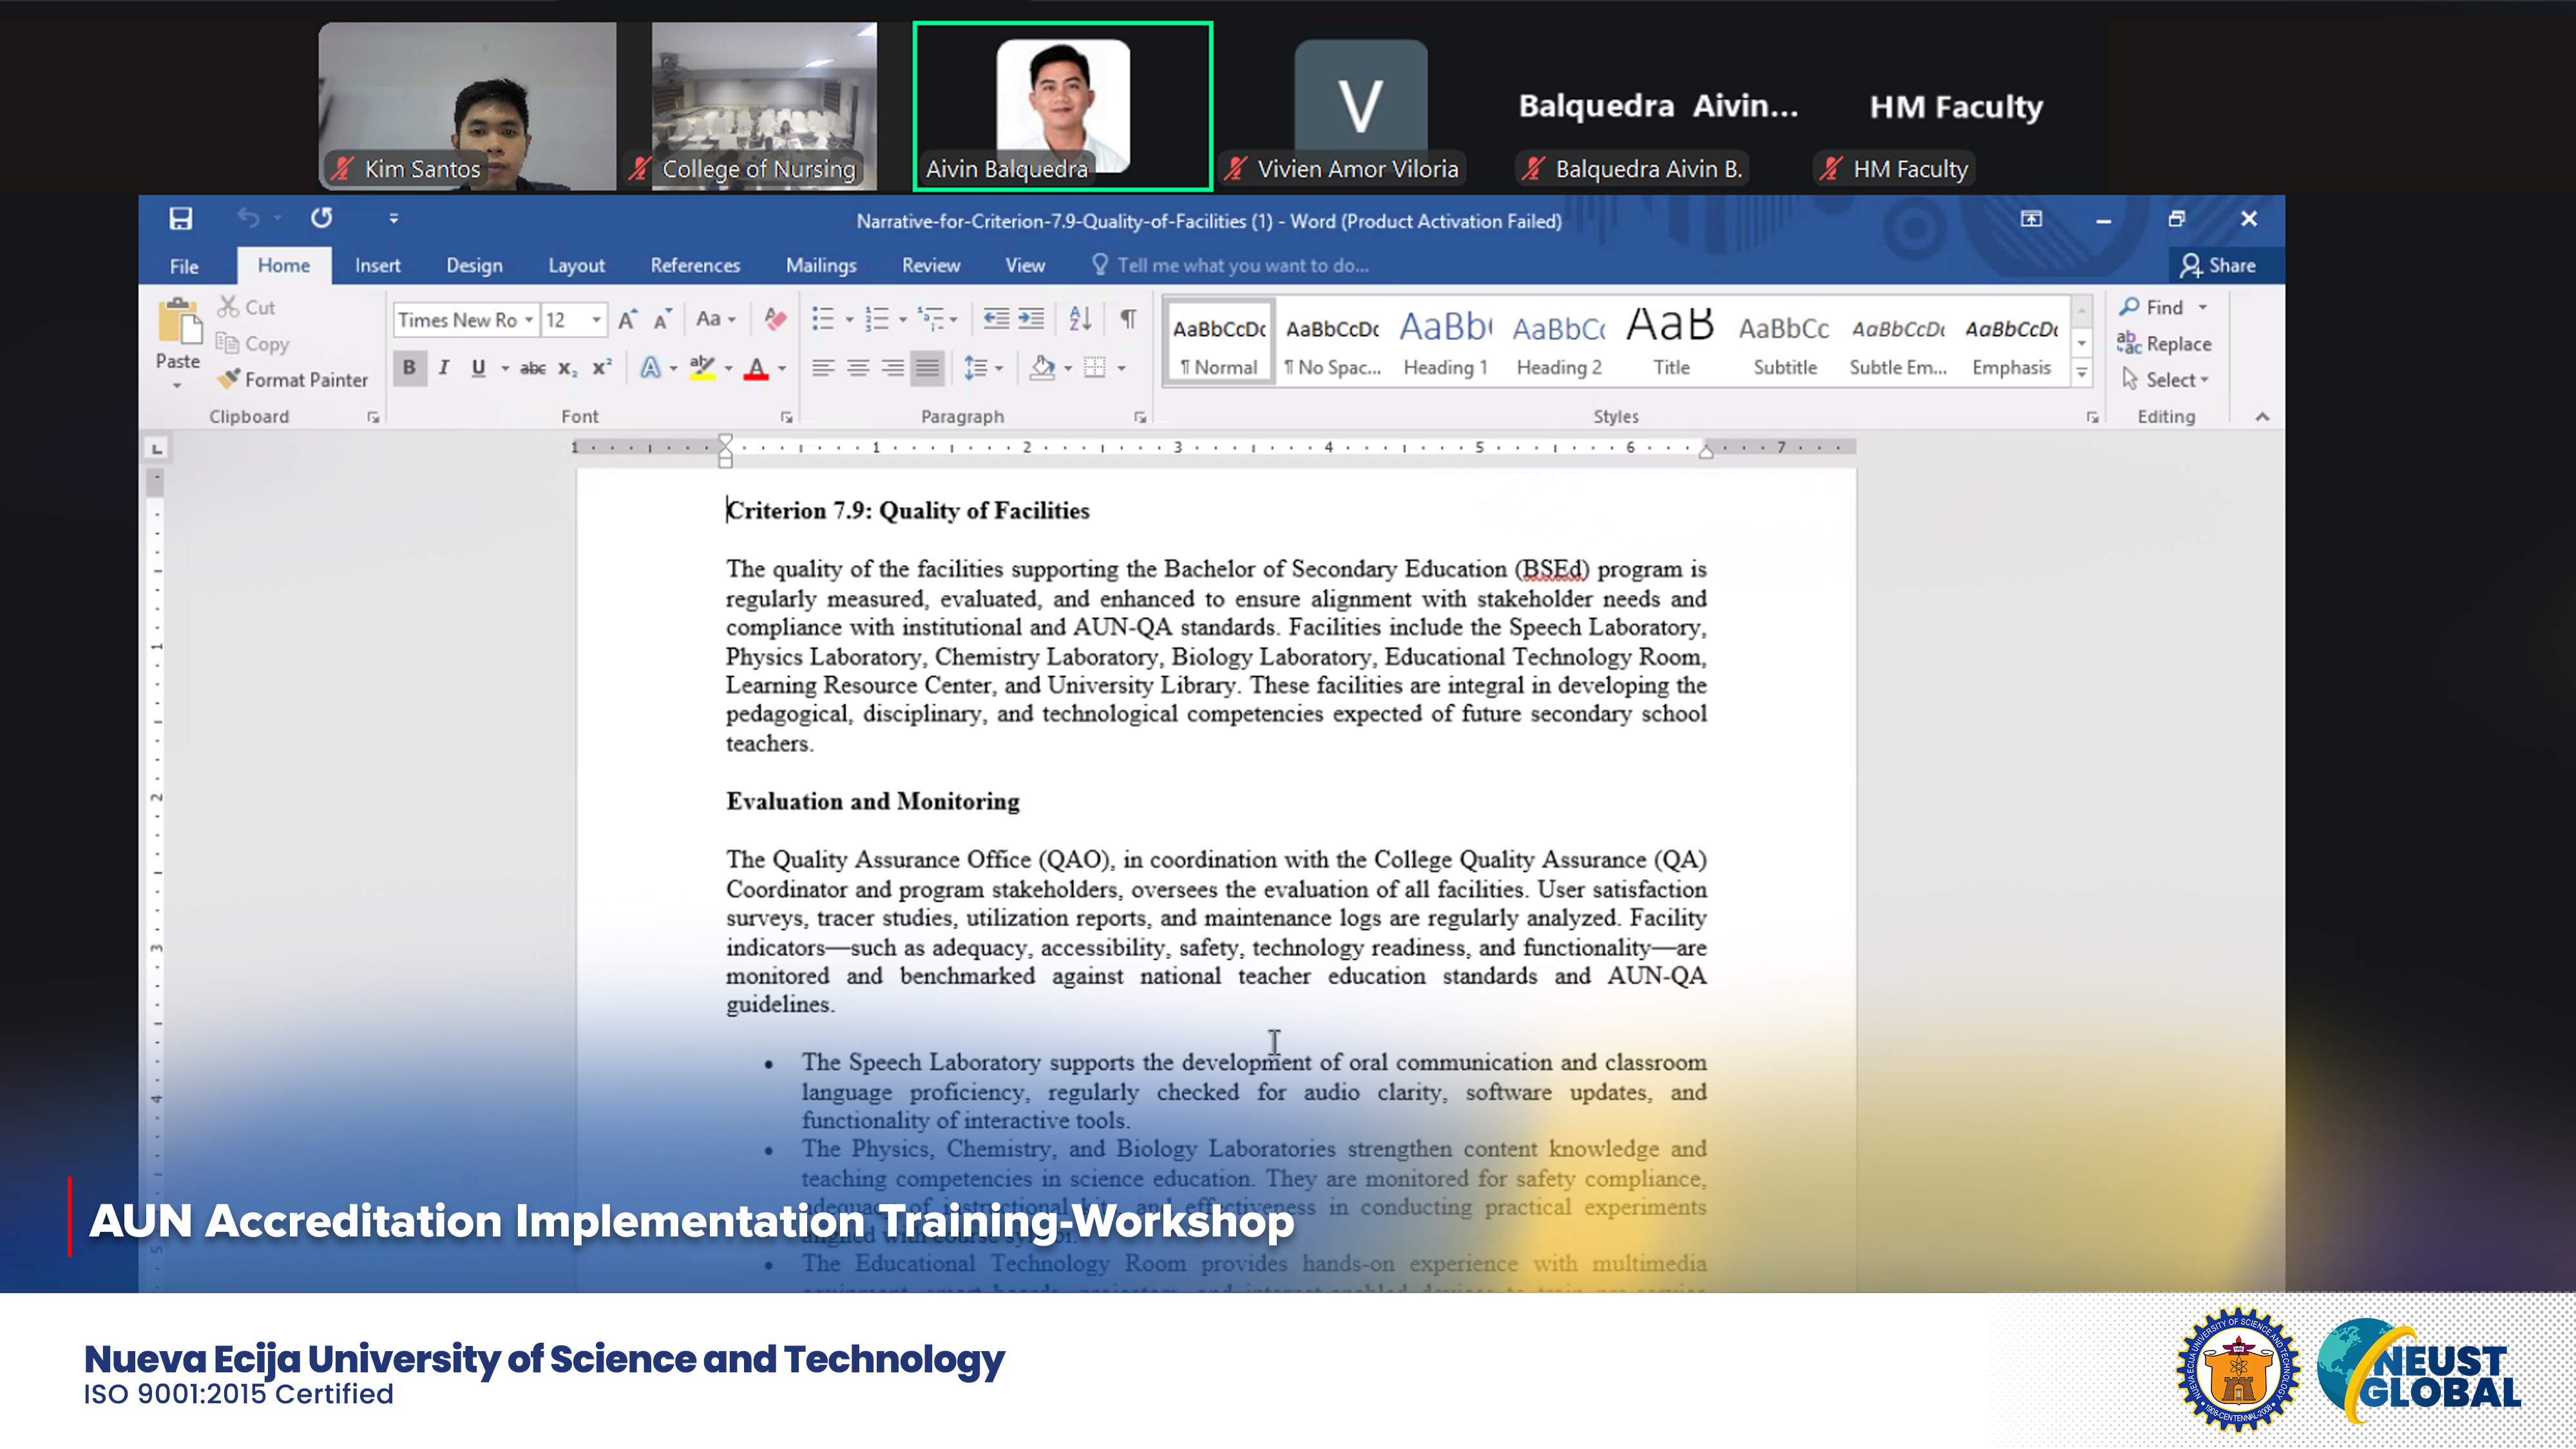Screen dimensions: 2576x1449
Task: Open the File tab
Action: 184,266
